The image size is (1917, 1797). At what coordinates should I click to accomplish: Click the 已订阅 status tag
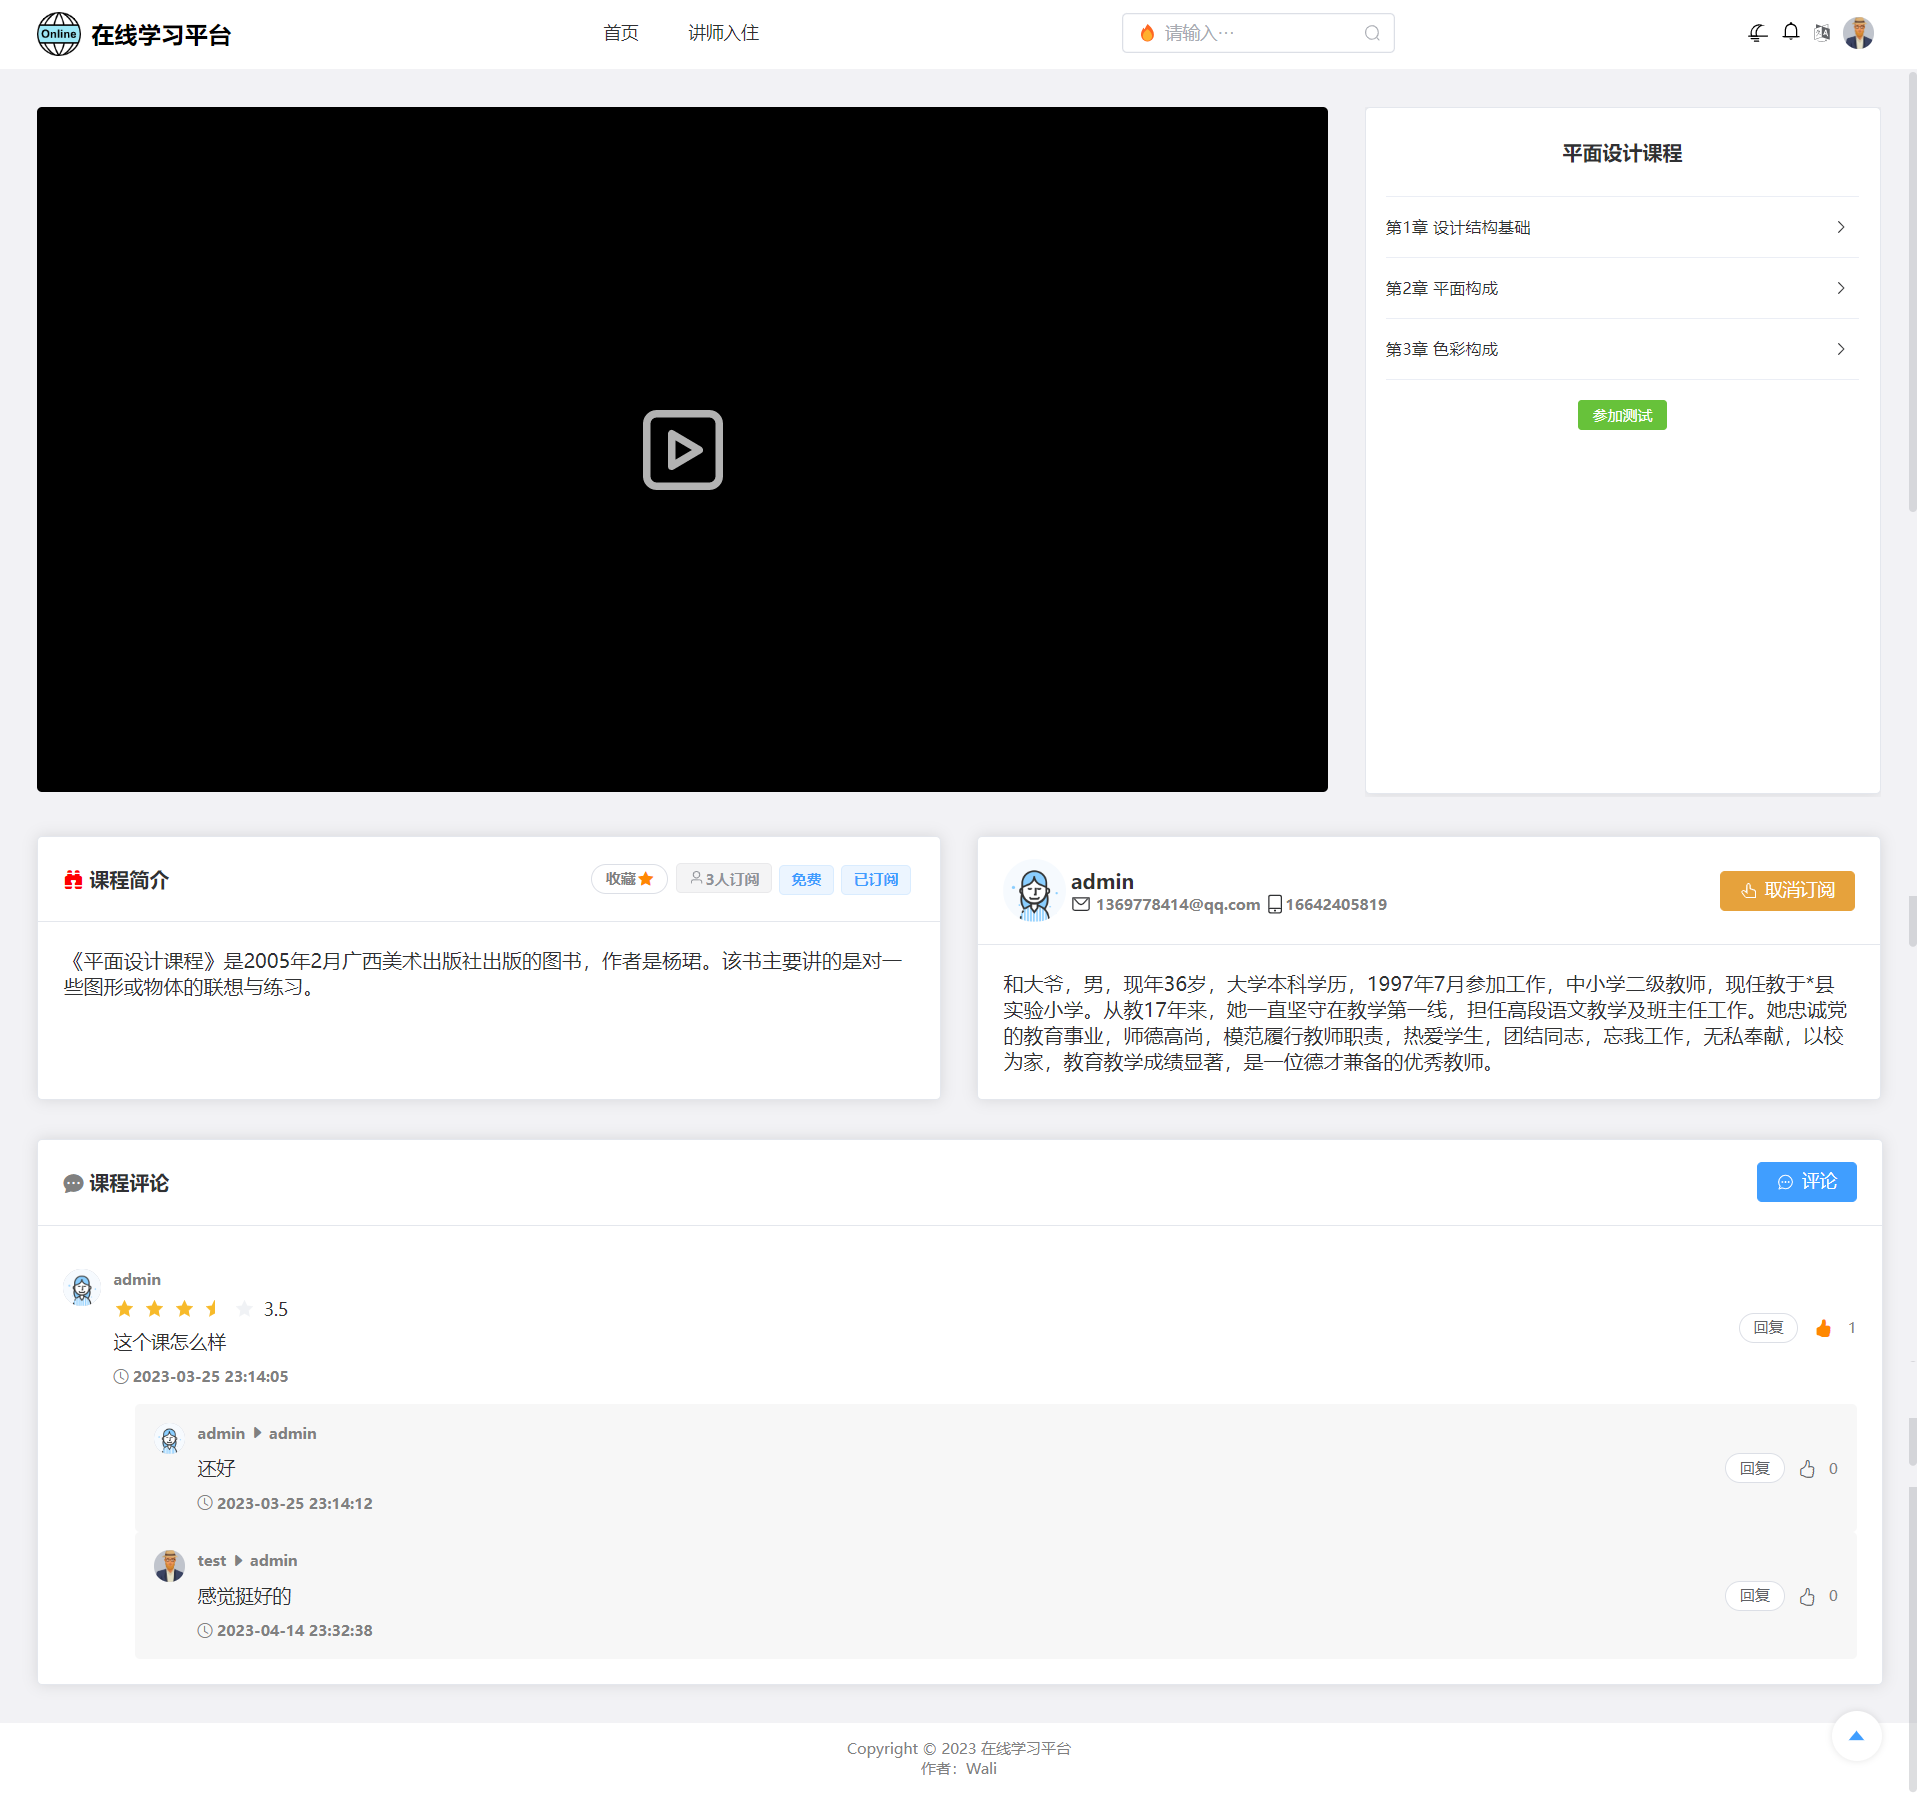(x=876, y=879)
